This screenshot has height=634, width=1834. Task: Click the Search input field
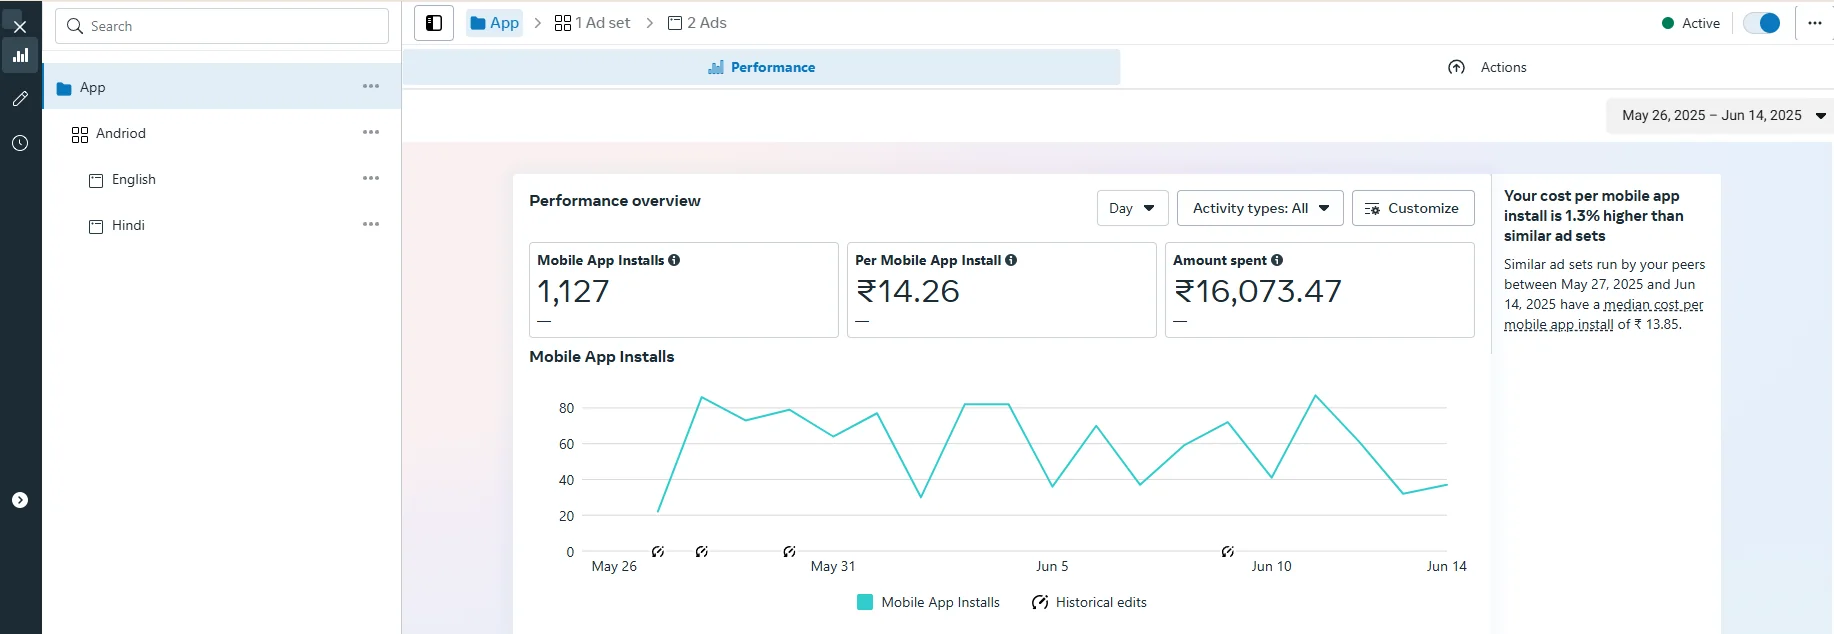222,26
